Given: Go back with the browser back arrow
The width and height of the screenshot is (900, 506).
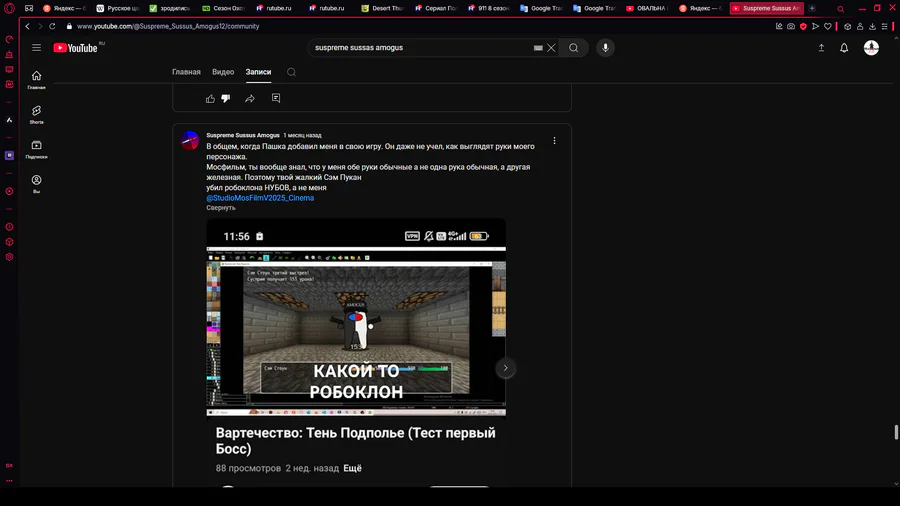Looking at the screenshot, I should [27, 26].
